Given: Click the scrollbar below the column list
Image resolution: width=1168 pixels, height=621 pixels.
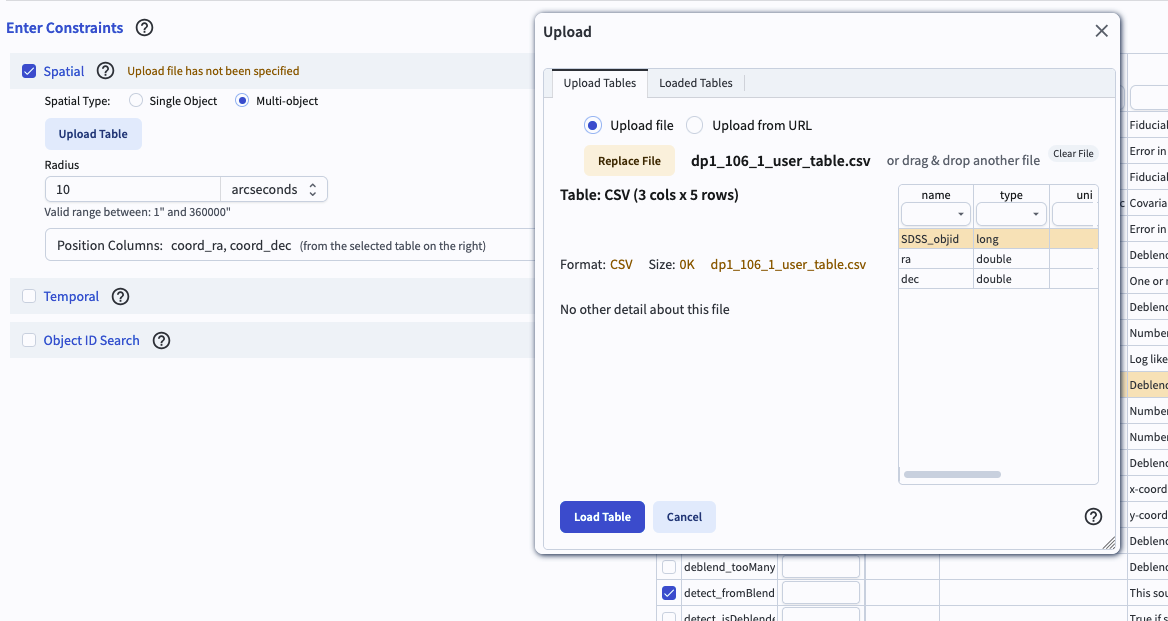Looking at the screenshot, I should pyautogui.click(x=950, y=474).
